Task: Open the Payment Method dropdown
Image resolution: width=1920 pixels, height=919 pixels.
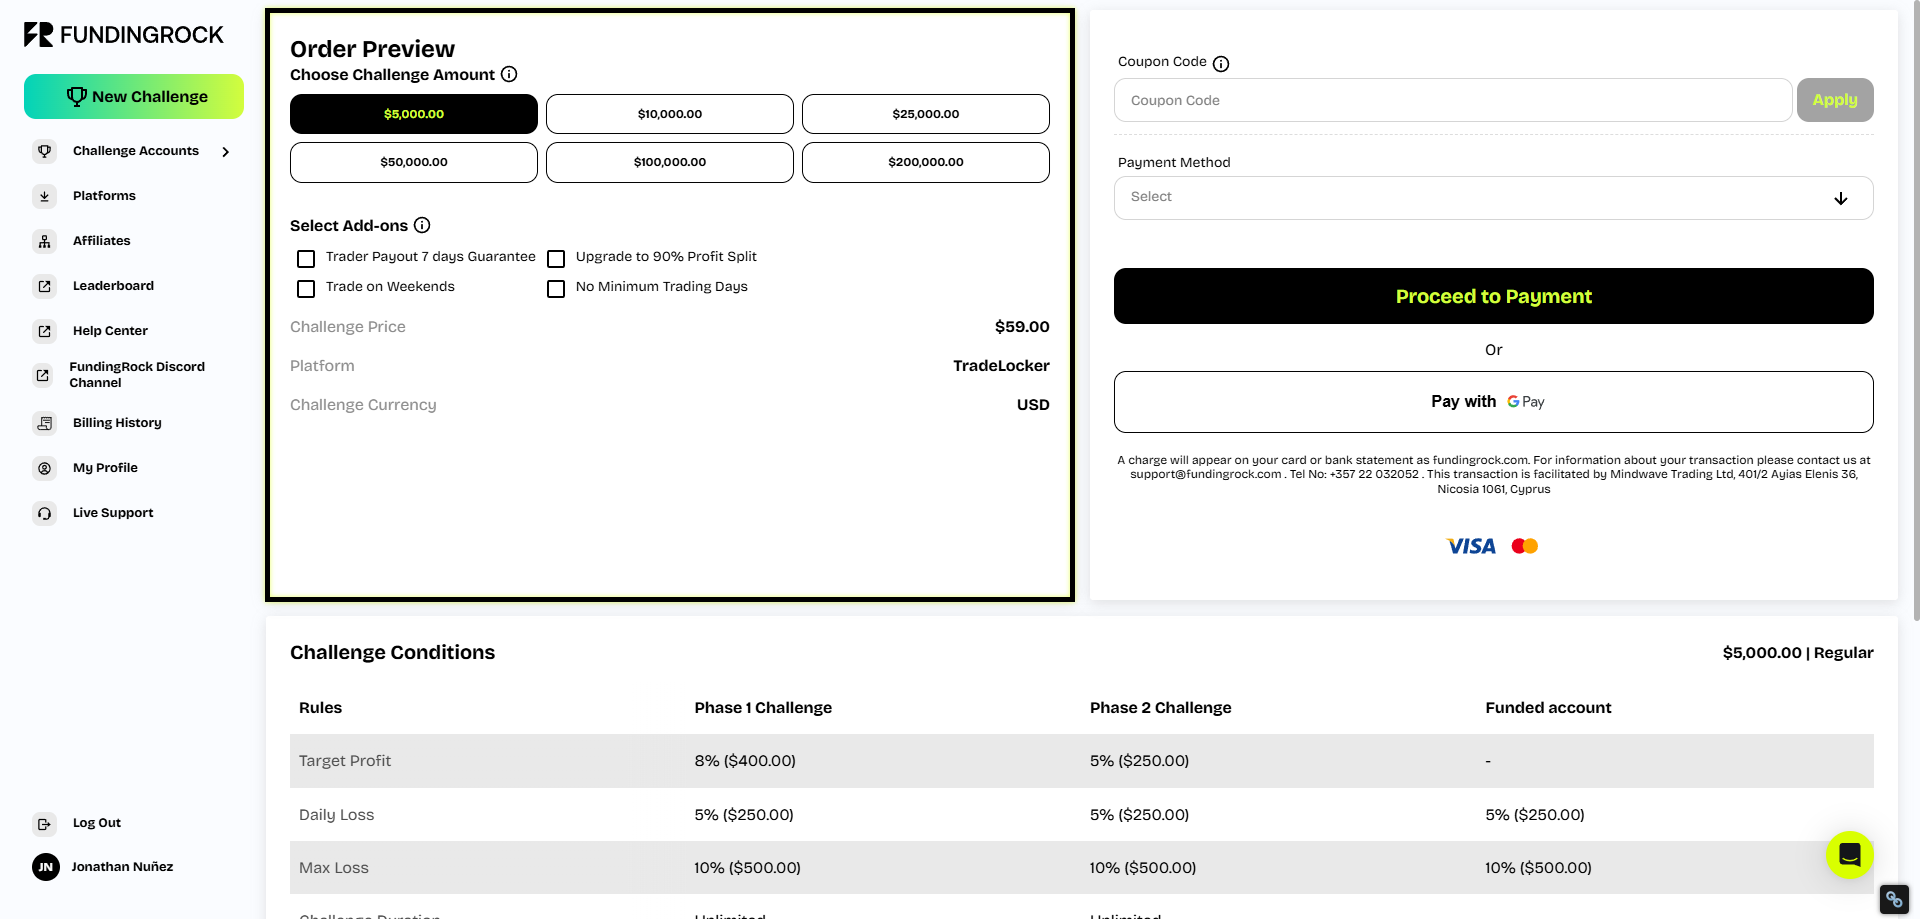Action: 1493,198
